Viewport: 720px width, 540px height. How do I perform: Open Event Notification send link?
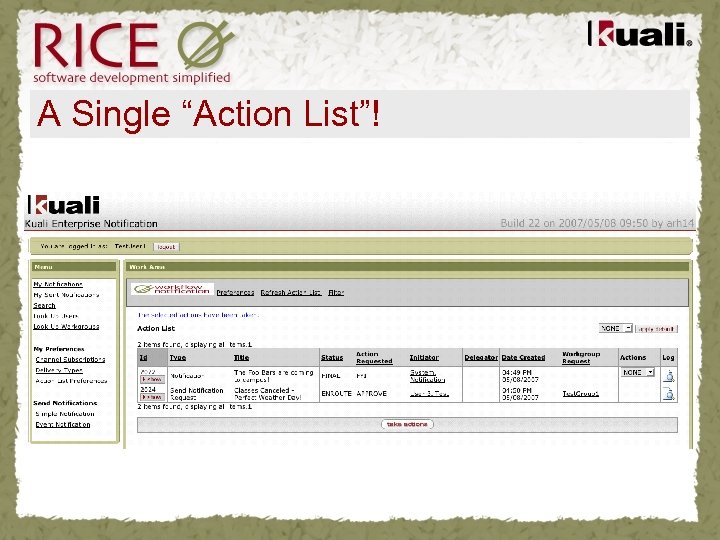click(x=63, y=424)
